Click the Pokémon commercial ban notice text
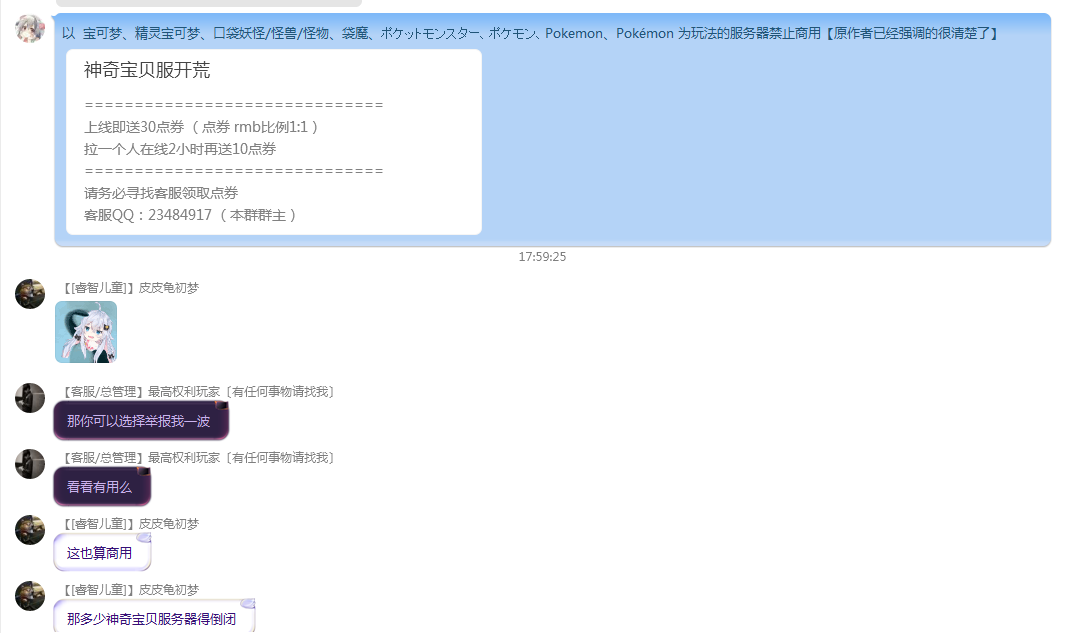 click(x=531, y=33)
